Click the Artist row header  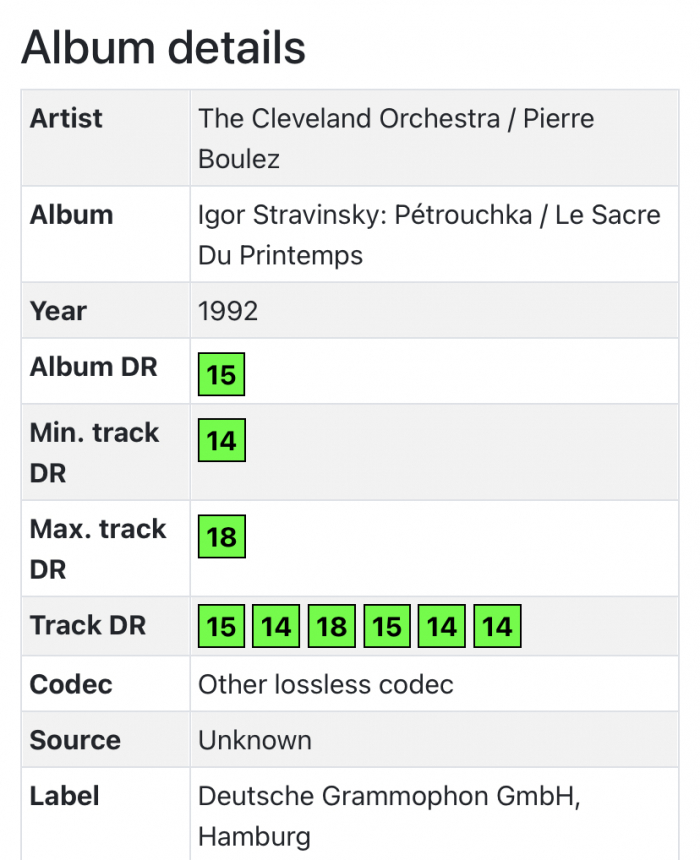pyautogui.click(x=66, y=119)
